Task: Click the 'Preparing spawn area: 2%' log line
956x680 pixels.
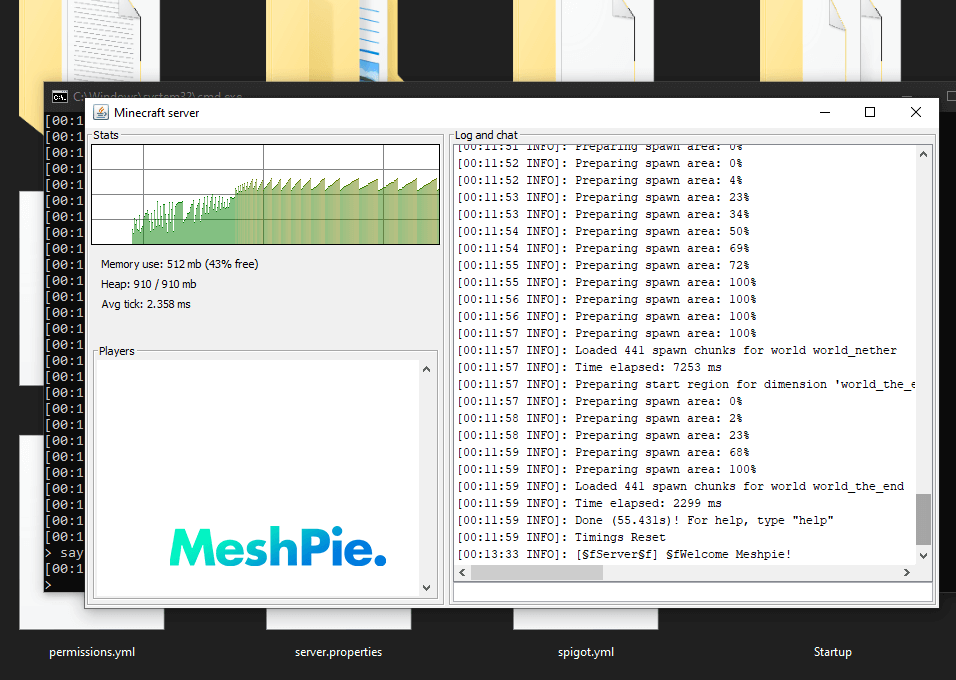Action: tap(599, 419)
